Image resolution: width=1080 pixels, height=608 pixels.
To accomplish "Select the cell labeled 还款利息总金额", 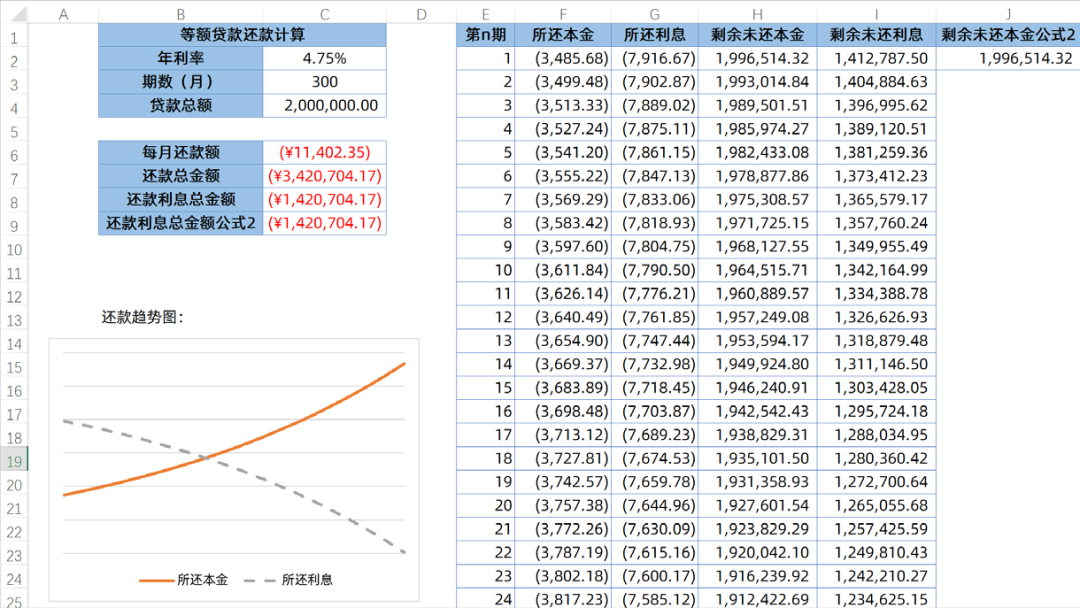I will point(180,200).
